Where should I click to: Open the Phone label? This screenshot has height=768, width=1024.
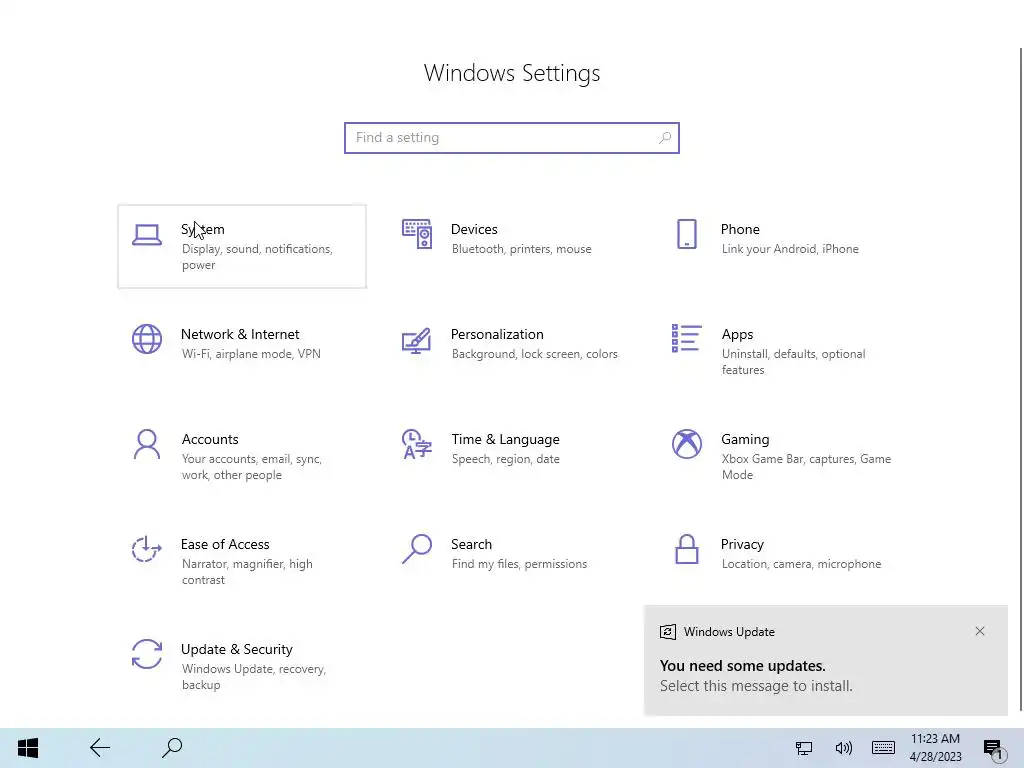point(740,229)
